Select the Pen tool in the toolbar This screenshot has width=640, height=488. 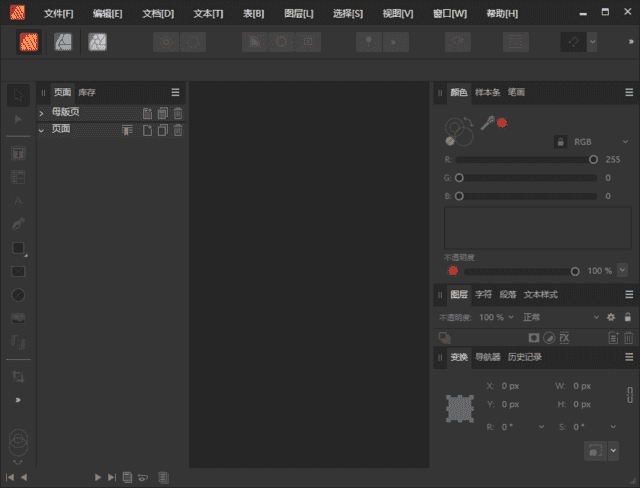click(18, 223)
